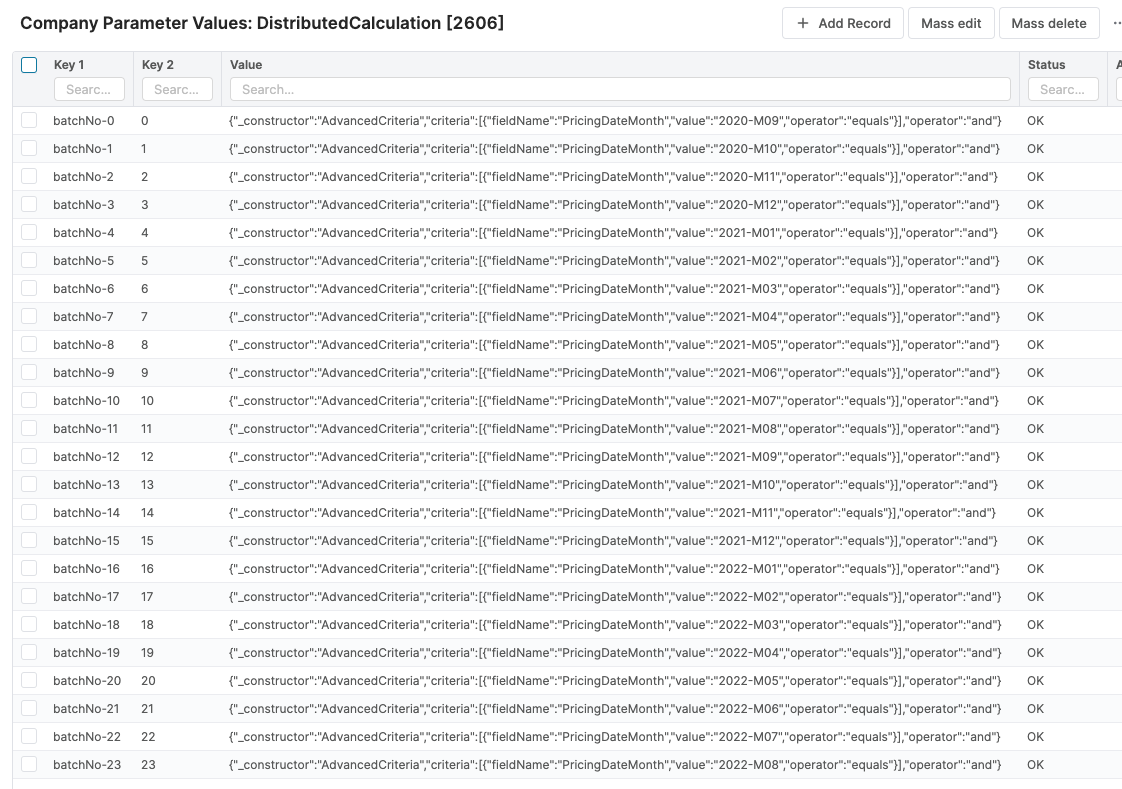The height and width of the screenshot is (789, 1122).
Task: Open the more options ellipsis menu
Action: pos(1116,23)
